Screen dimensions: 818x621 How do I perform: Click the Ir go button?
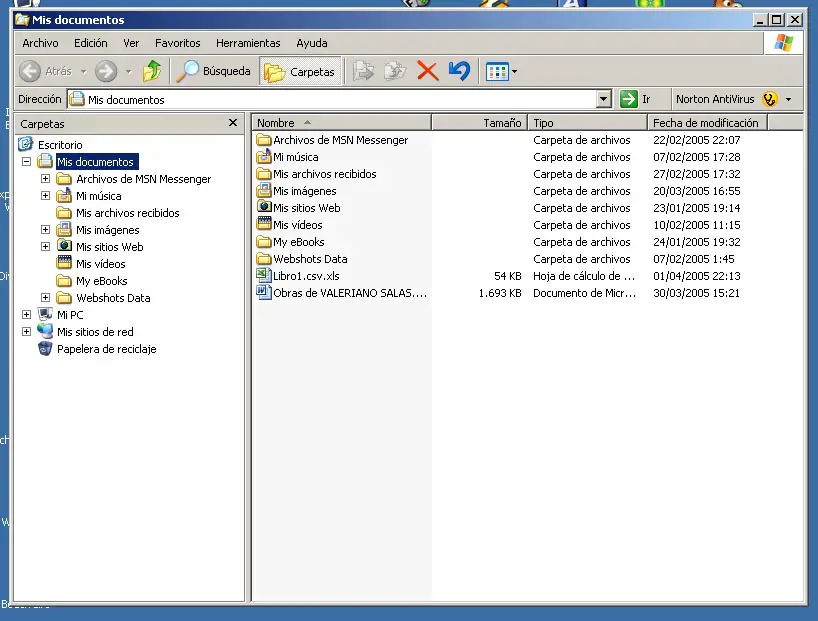(x=635, y=99)
